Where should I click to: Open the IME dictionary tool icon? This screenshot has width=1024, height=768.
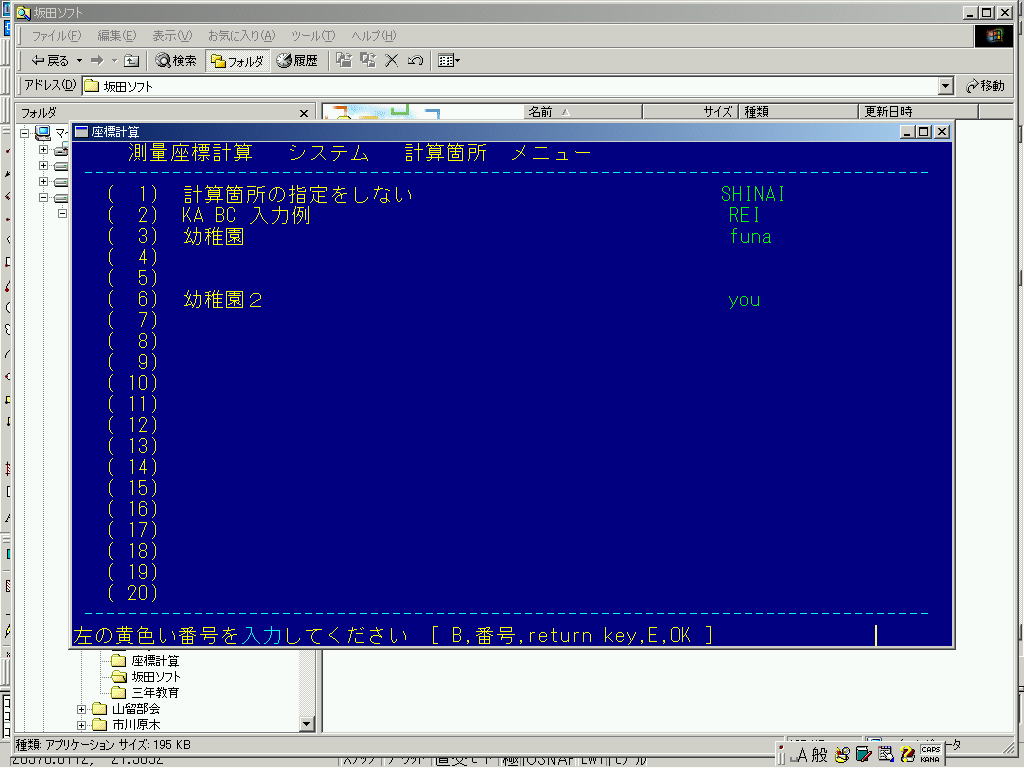(863, 755)
